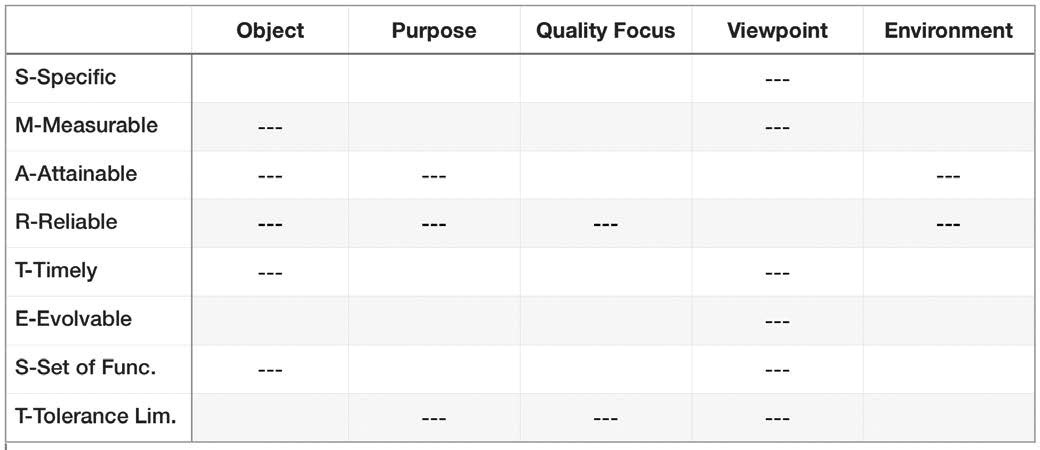Select the S-Specific row label
This screenshot has width=1040, height=450.
click(x=66, y=78)
